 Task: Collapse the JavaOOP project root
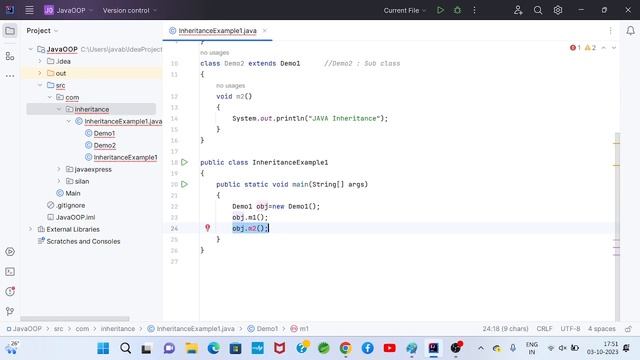(x=30, y=49)
